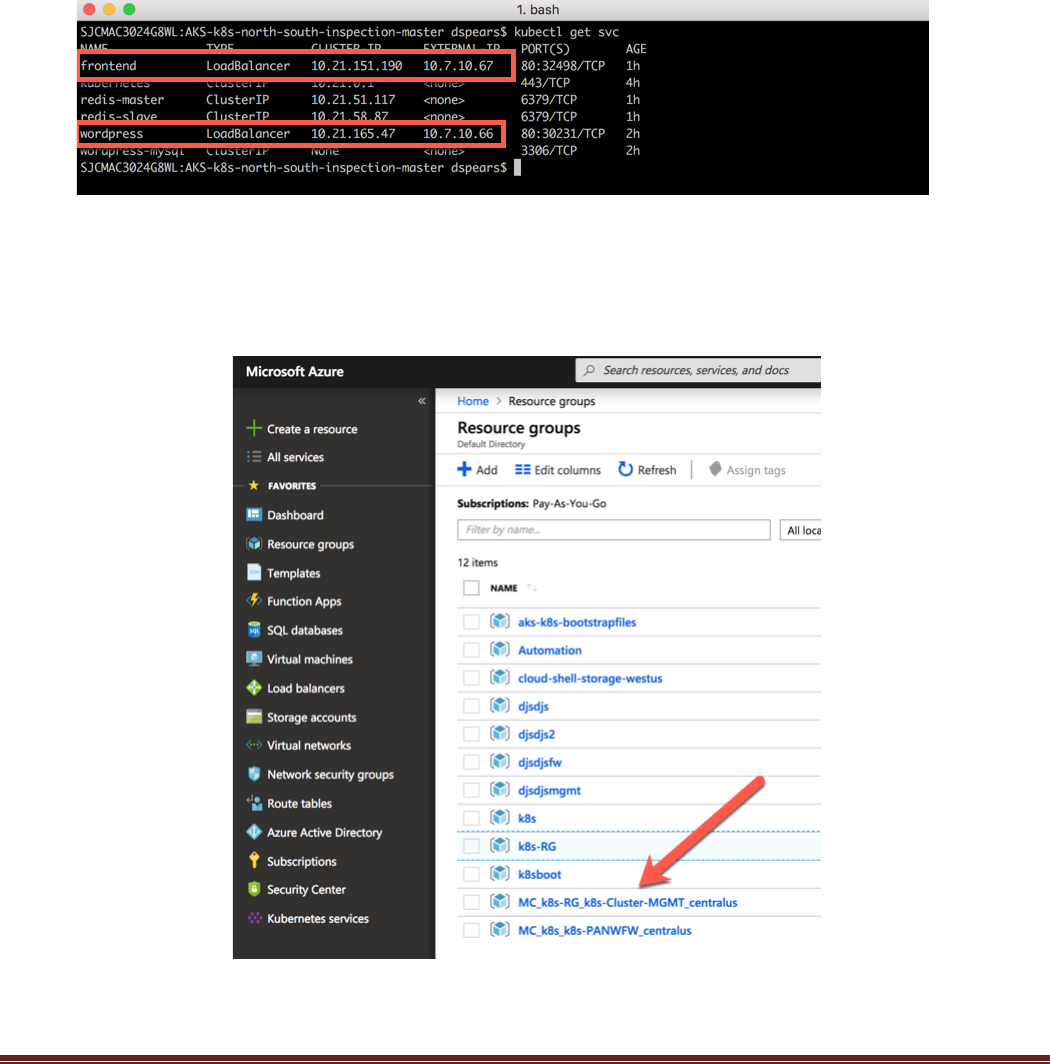Click the green maximize button of bash window
Viewport: 1050px width, 1064px height.
(129, 10)
